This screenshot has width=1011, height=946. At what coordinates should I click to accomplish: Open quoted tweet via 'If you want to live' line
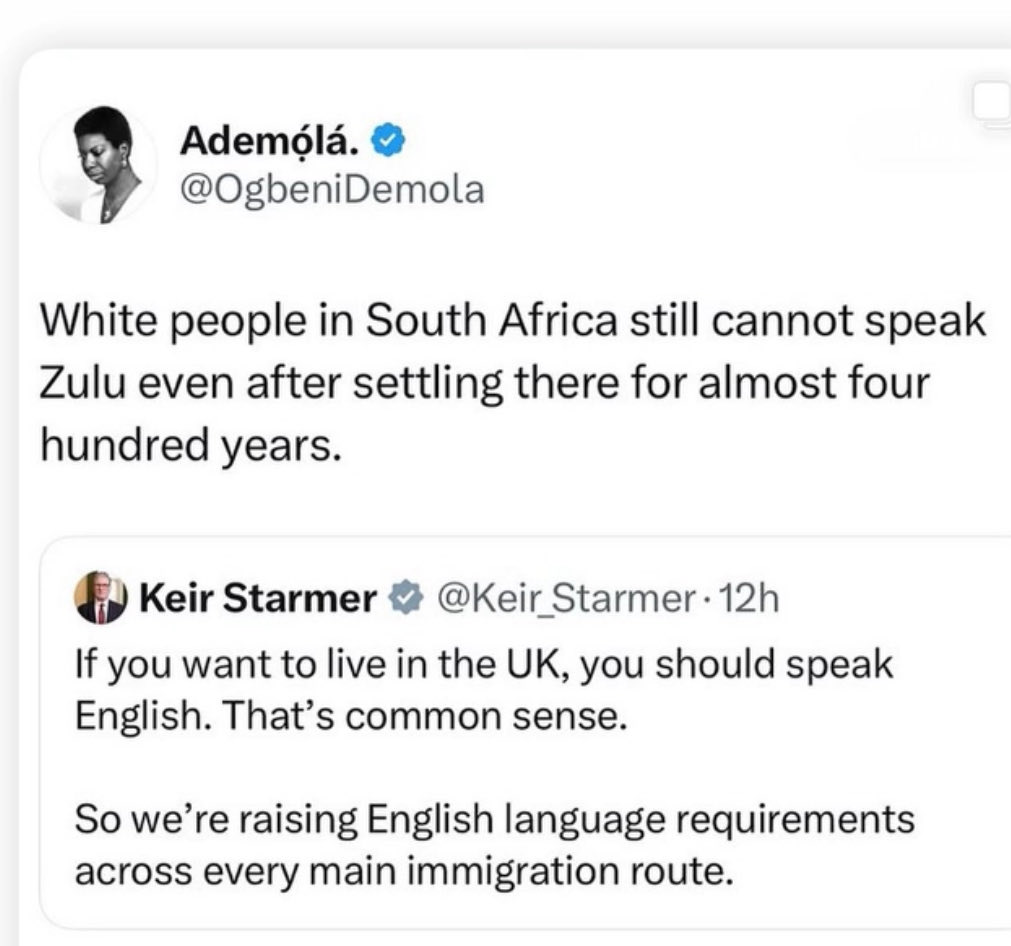pos(483,665)
